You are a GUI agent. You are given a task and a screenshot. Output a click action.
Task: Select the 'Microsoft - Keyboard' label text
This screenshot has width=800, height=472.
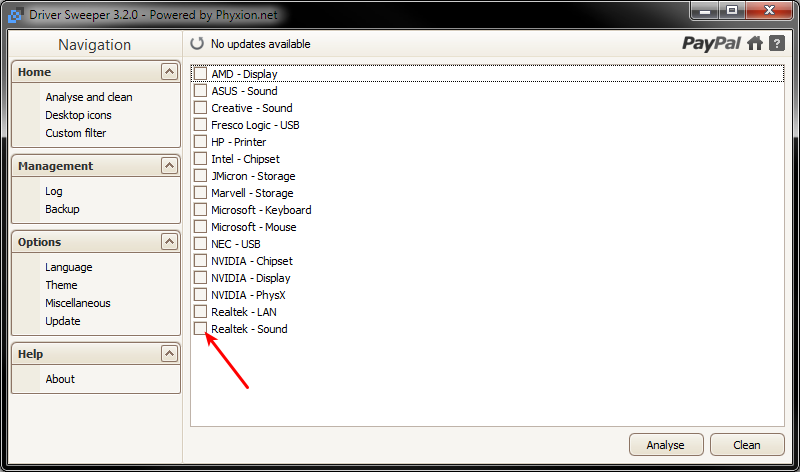coord(261,210)
